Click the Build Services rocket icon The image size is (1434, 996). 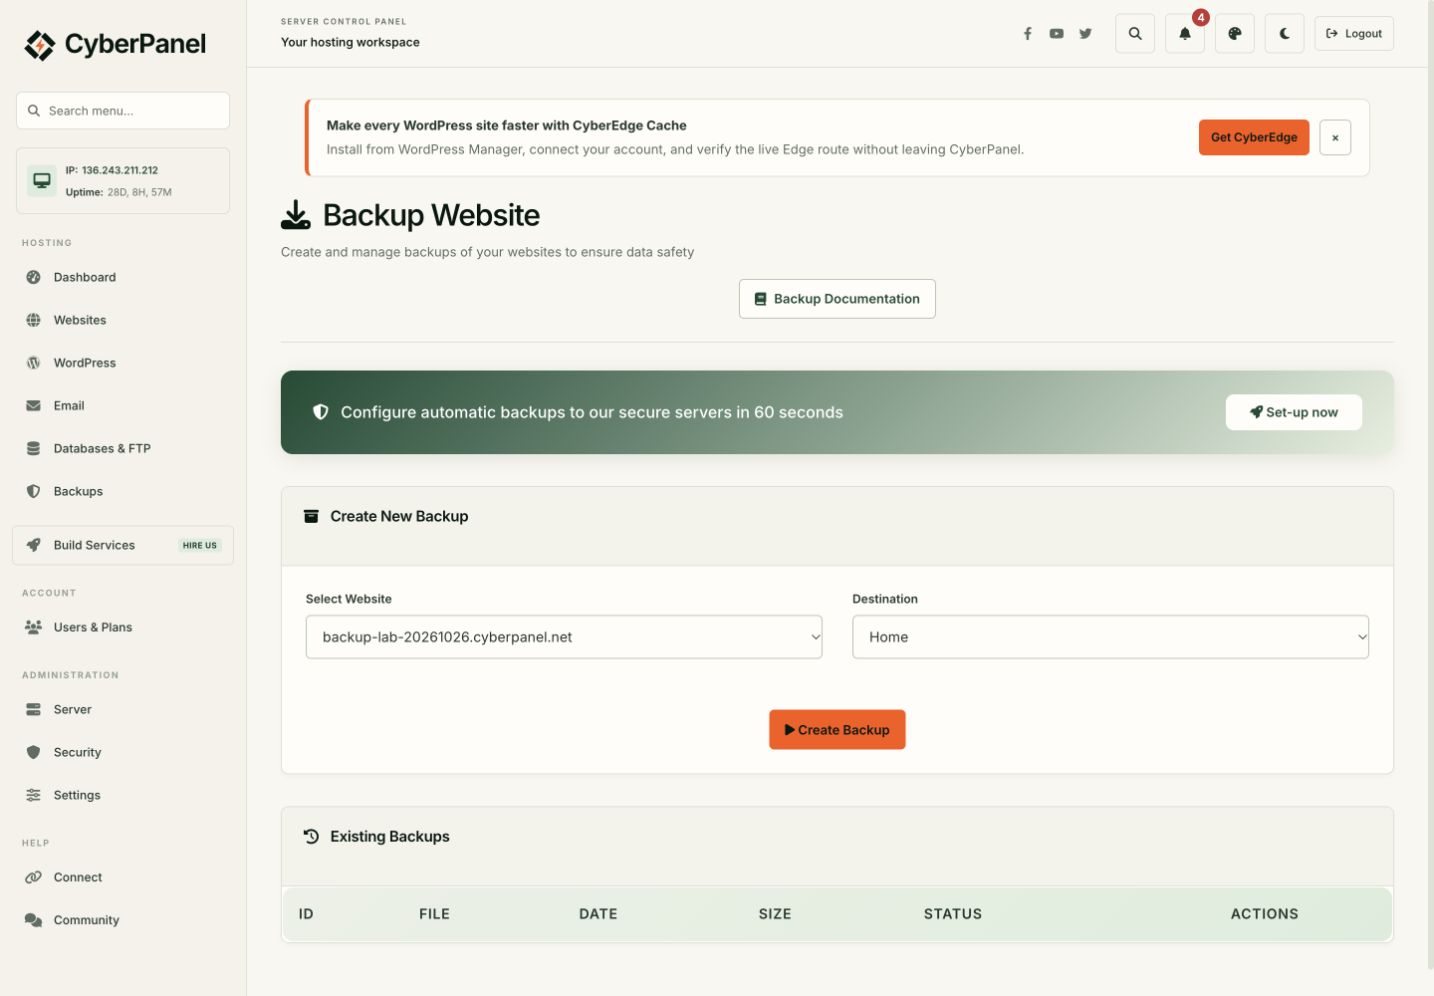tap(33, 545)
